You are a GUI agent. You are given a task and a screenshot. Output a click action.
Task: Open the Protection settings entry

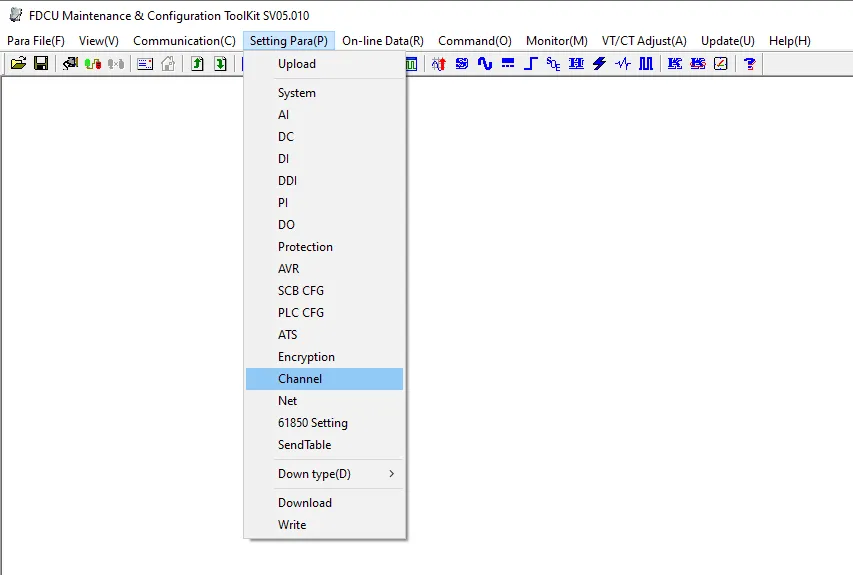tap(324, 246)
